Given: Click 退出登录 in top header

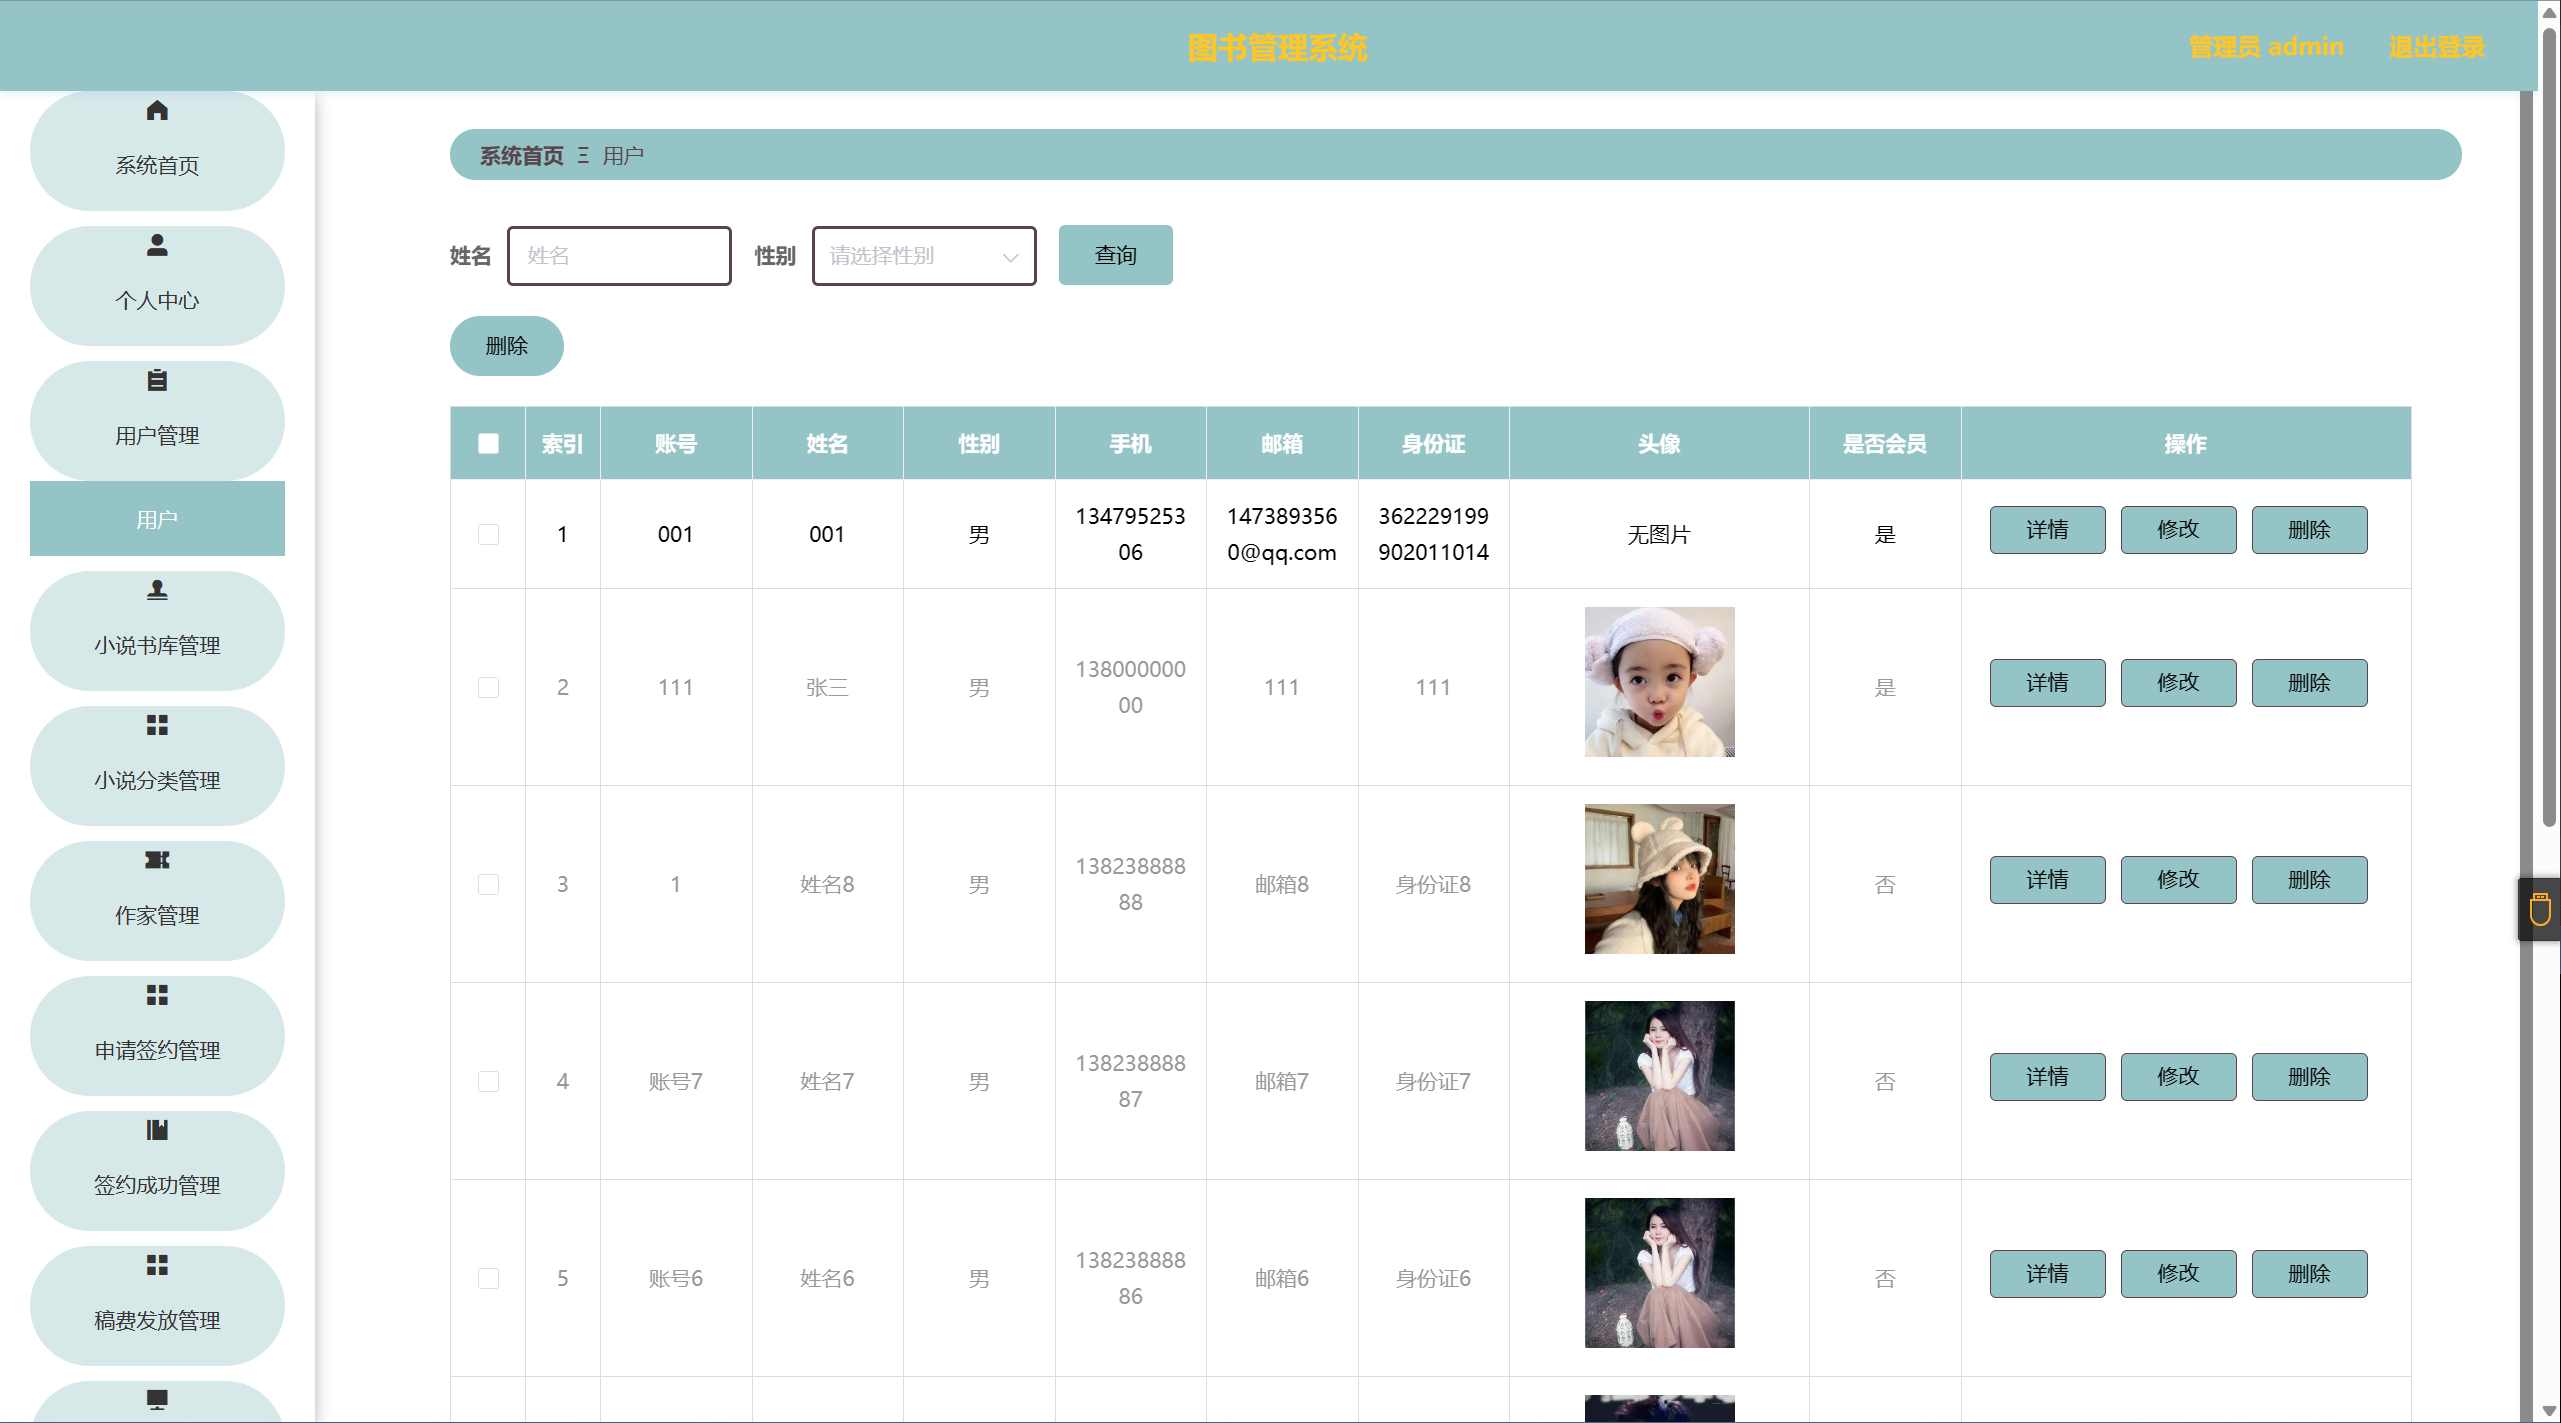Looking at the screenshot, I should tap(2436, 47).
